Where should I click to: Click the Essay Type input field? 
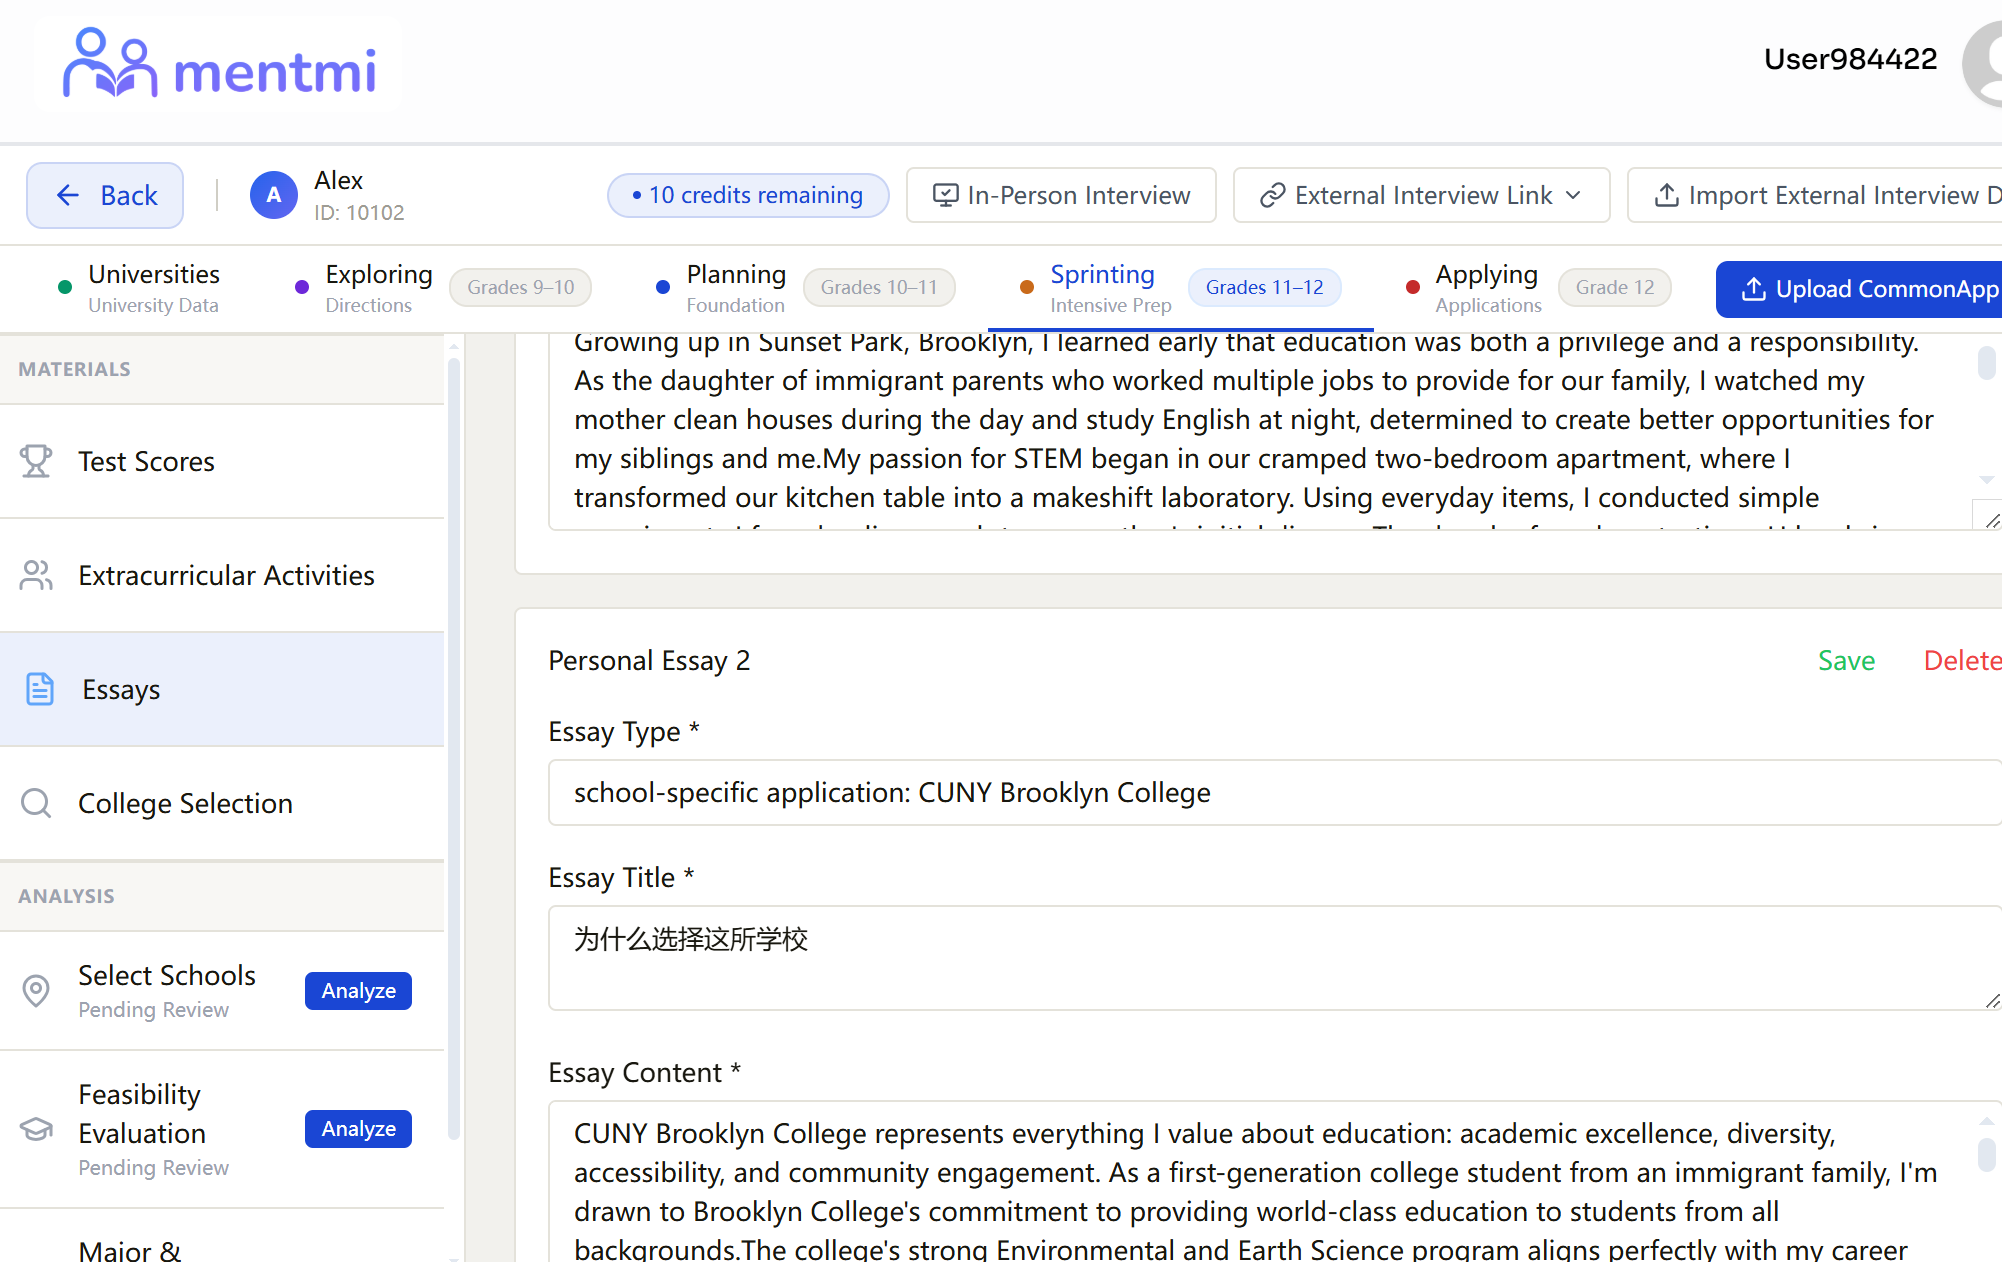tap(1275, 792)
